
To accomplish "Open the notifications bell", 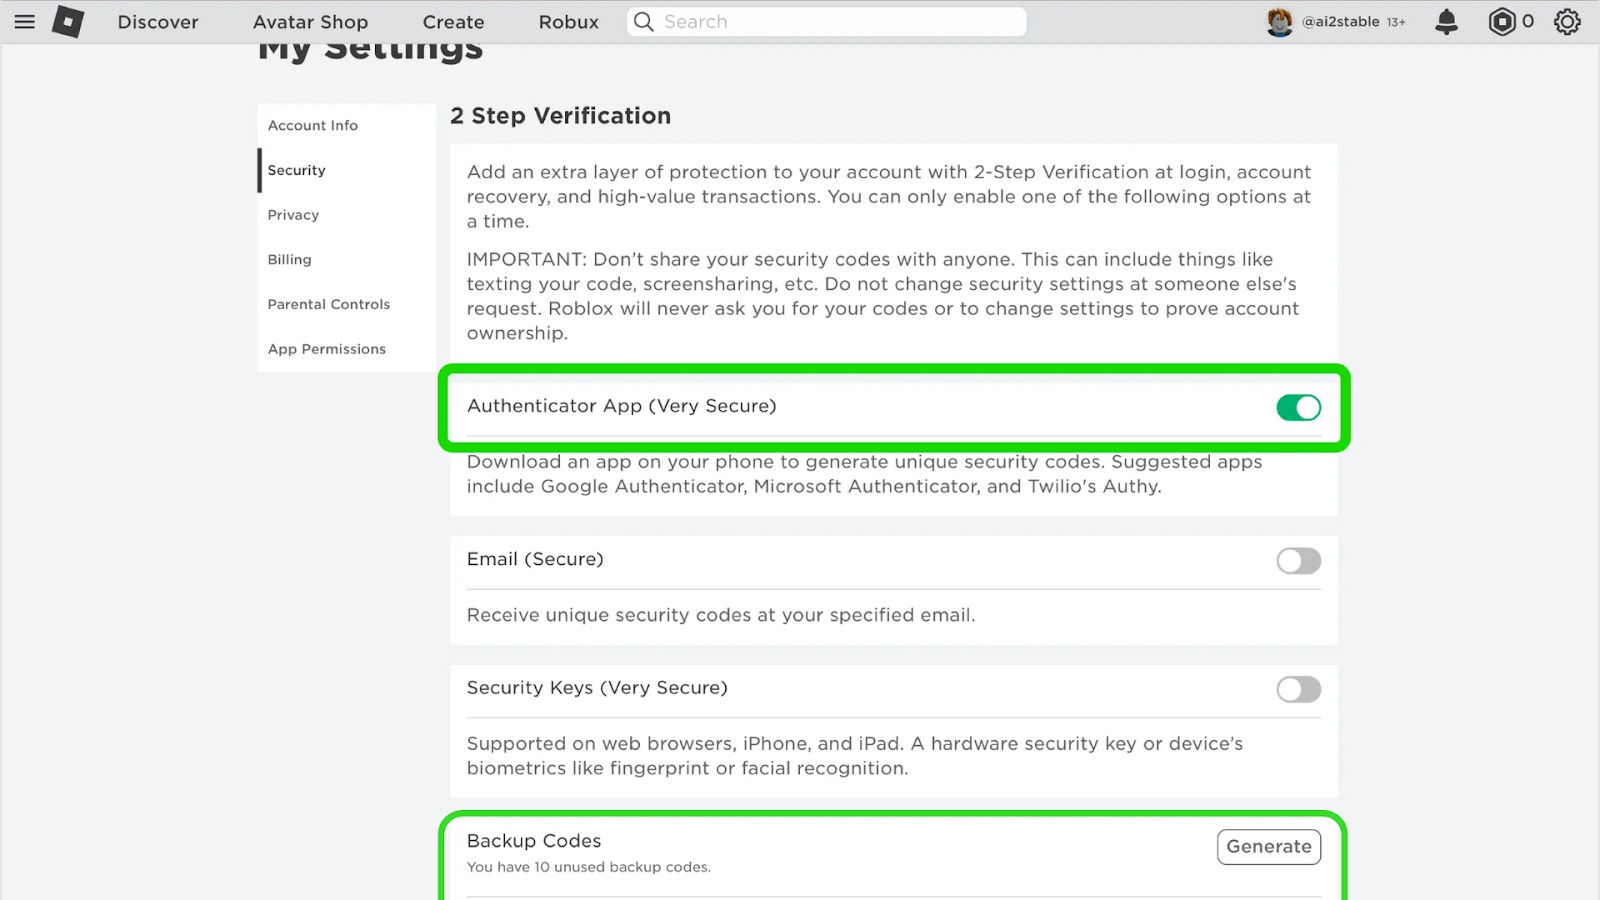I will 1446,22.
